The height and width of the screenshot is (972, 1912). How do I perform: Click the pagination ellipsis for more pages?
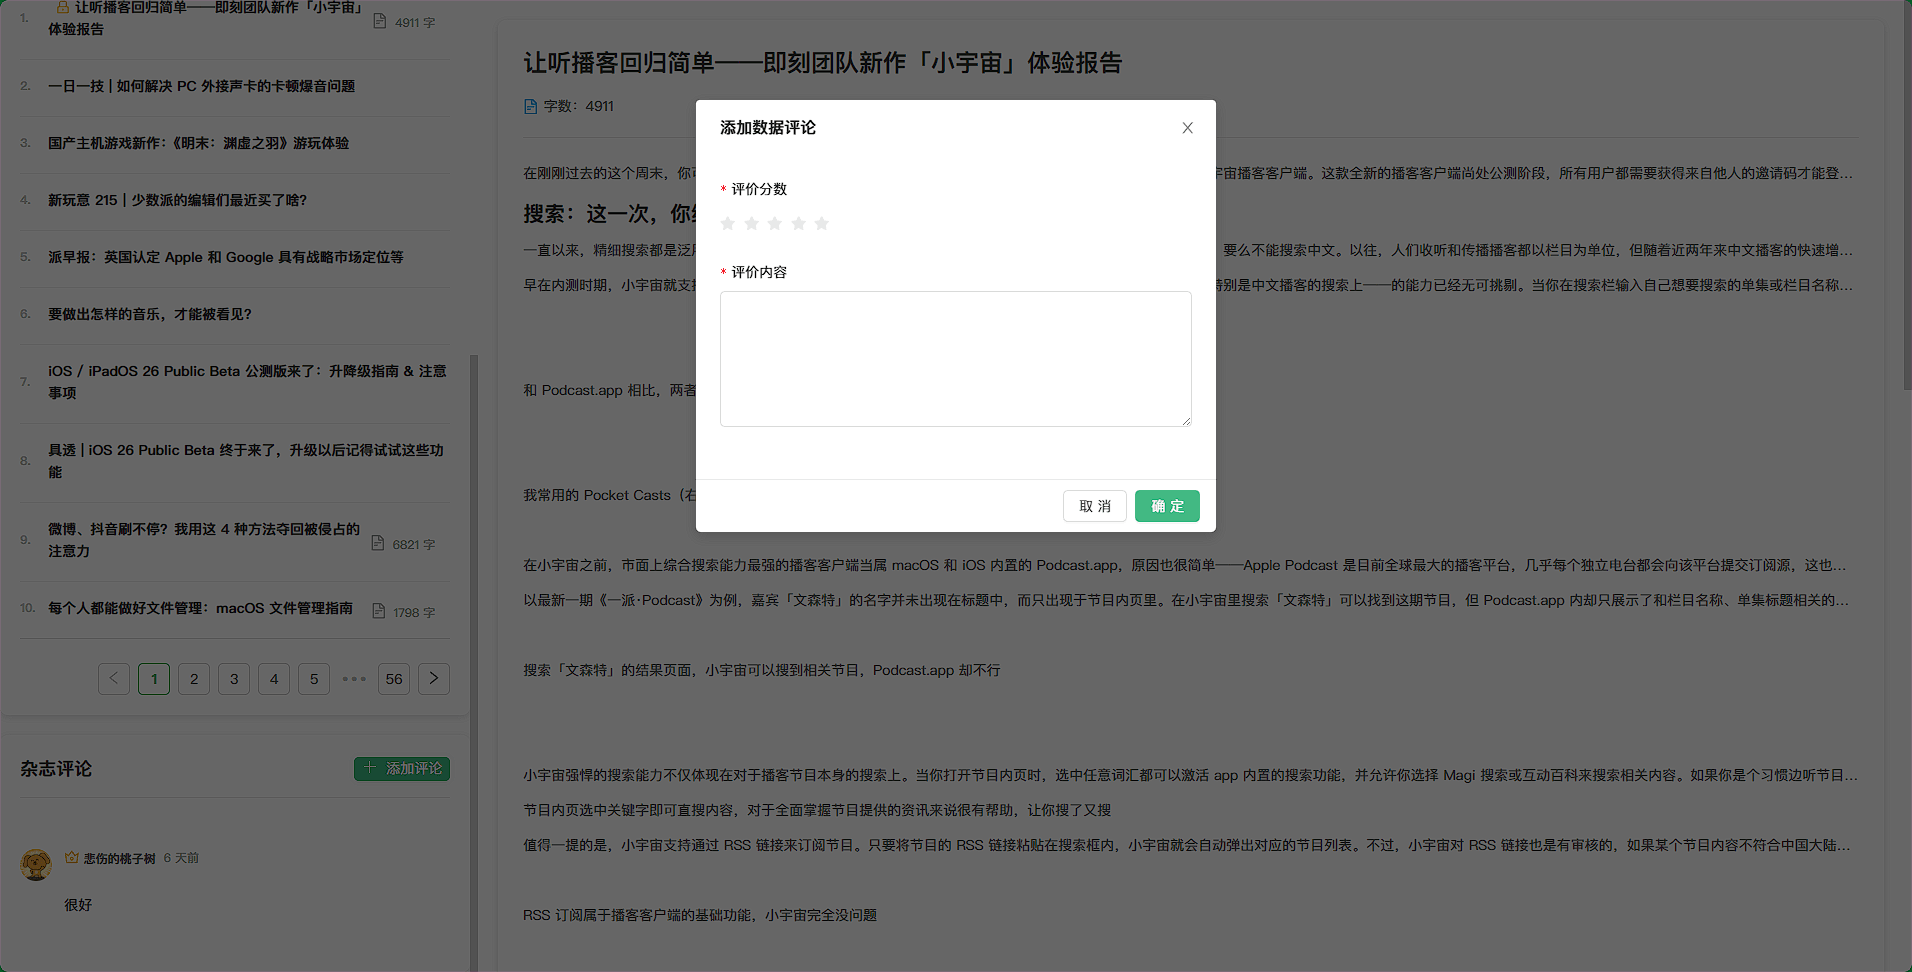tap(354, 679)
